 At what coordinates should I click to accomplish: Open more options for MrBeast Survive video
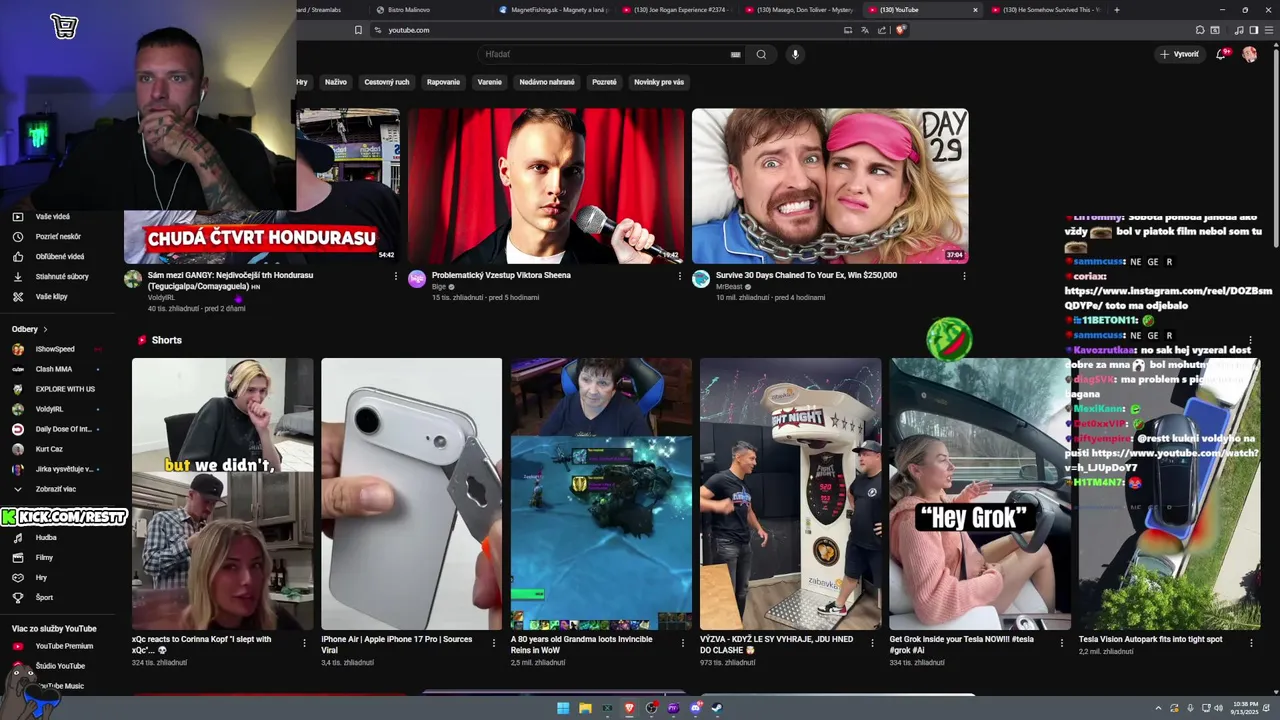[964, 276]
